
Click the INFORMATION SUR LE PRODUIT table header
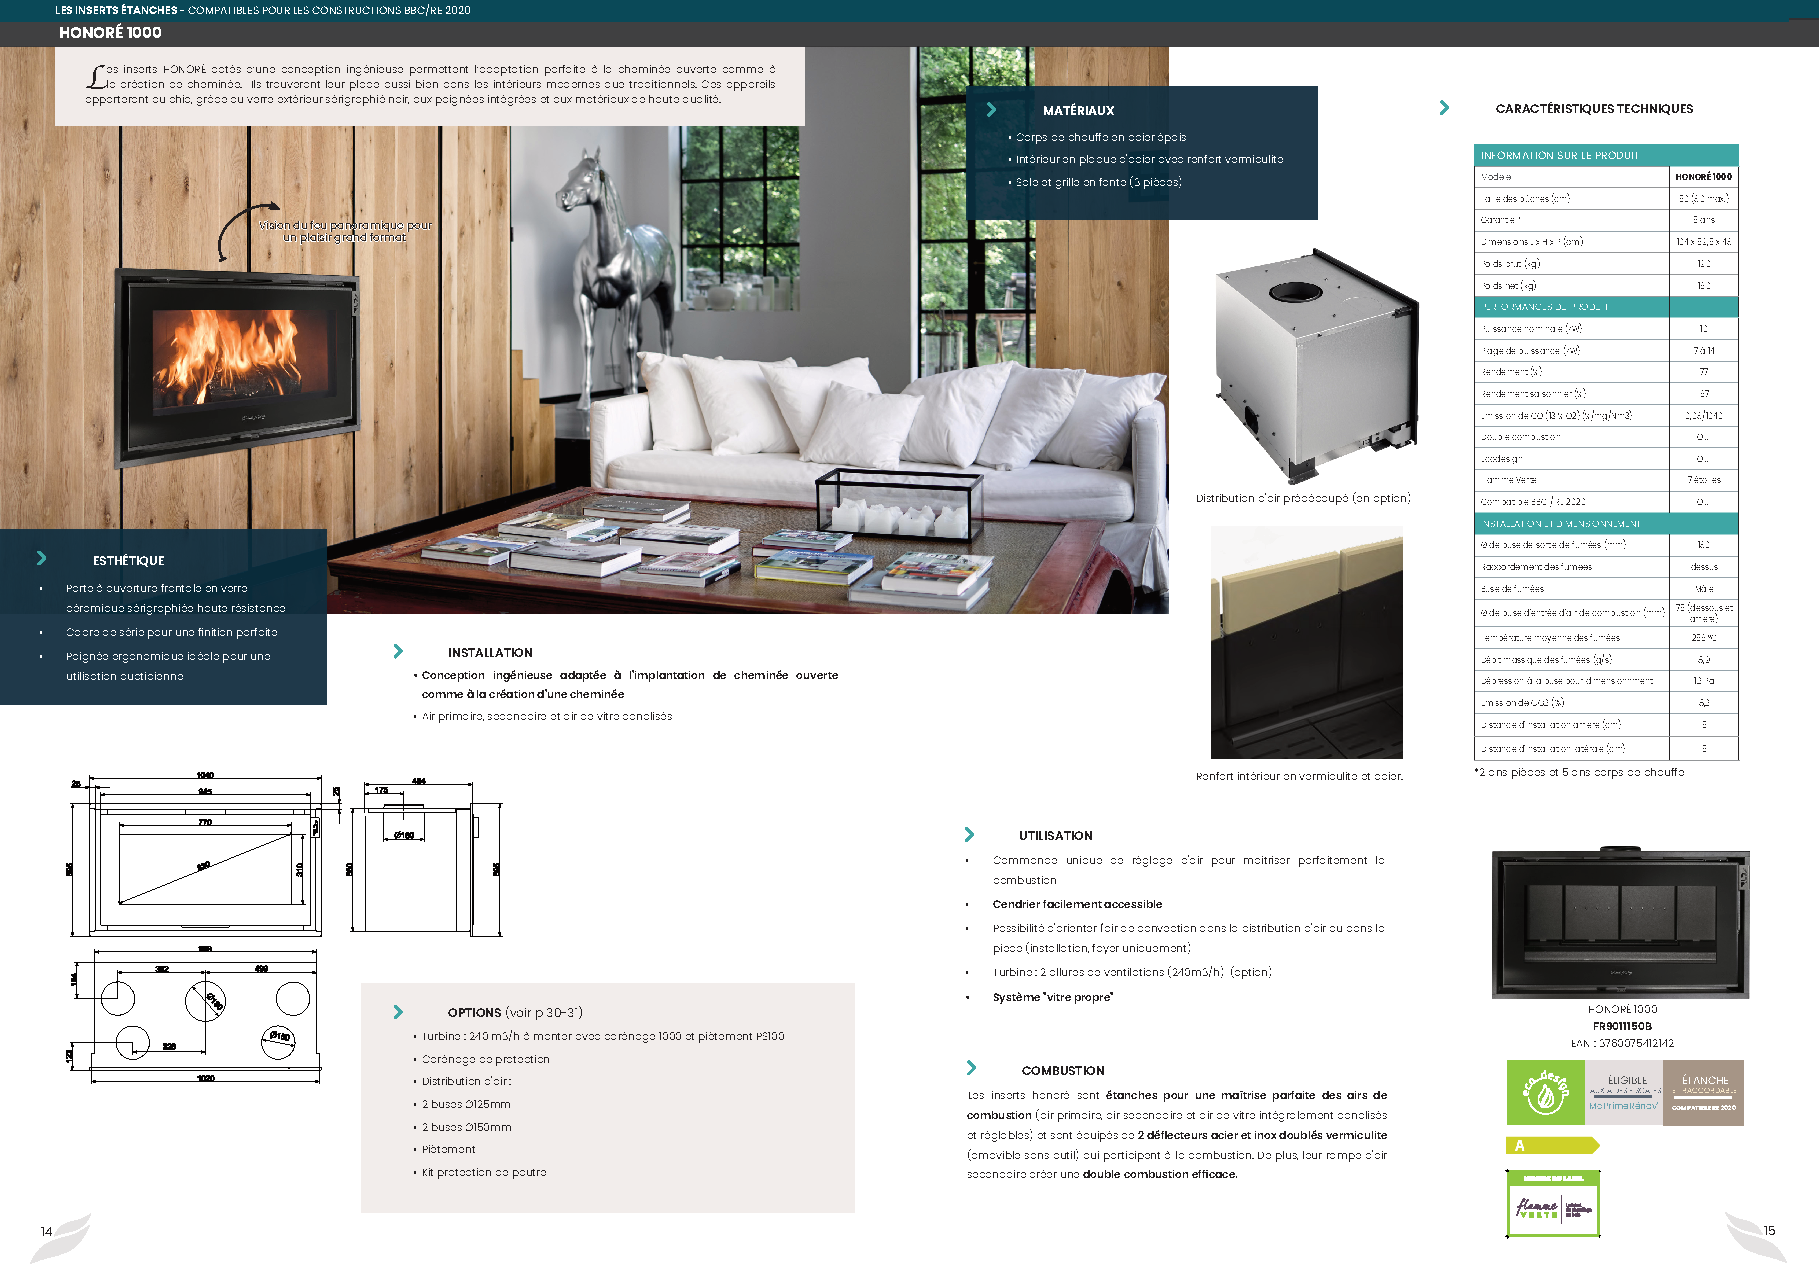pyautogui.click(x=1606, y=155)
